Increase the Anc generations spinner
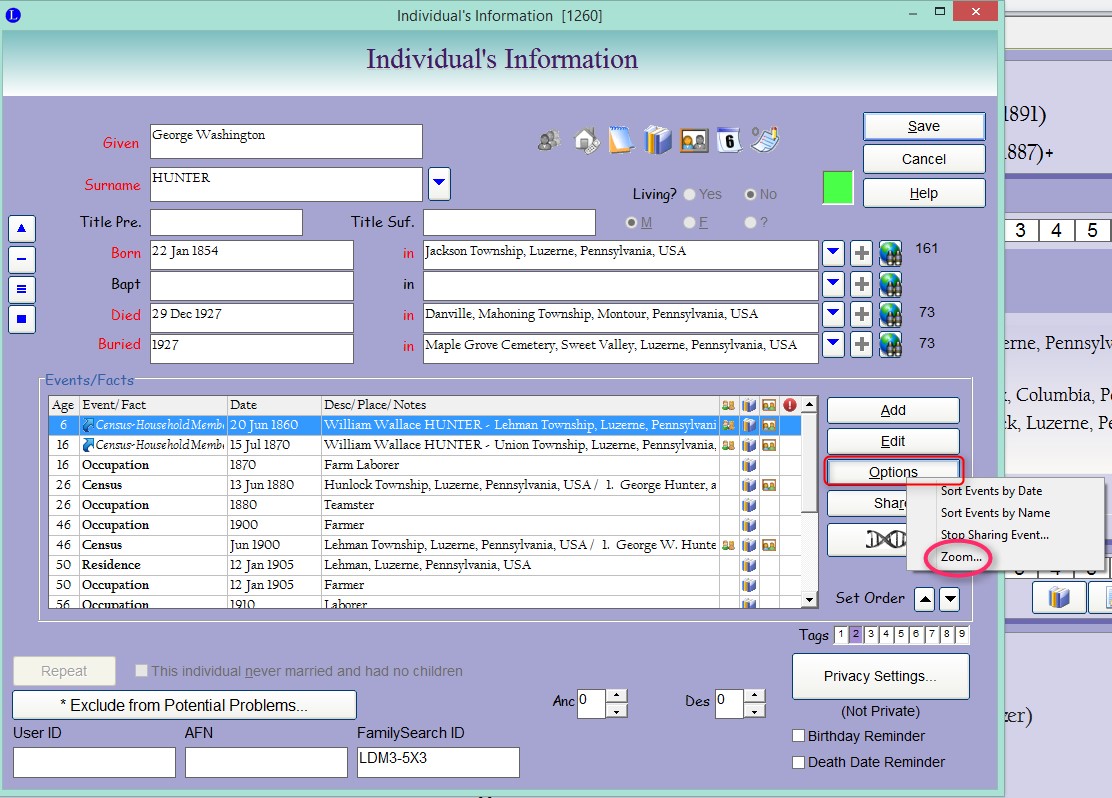Viewport: 1112px width, 798px height. (617, 696)
